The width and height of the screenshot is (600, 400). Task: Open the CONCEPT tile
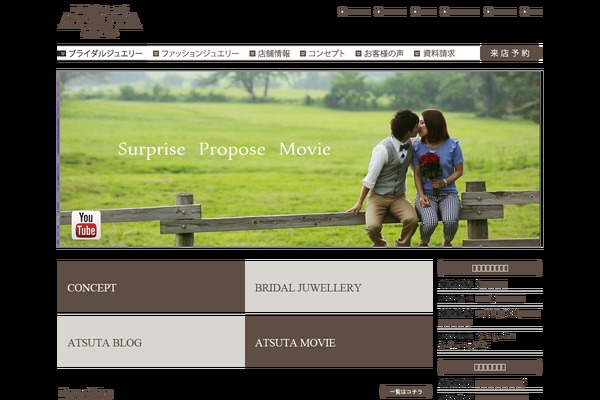pyautogui.click(x=151, y=287)
